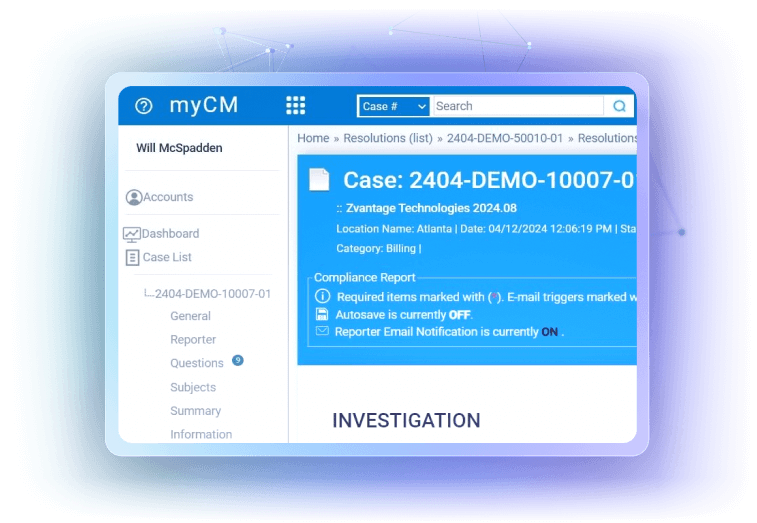757x523 pixels.
Task: Click the search magnifier button
Action: point(619,106)
